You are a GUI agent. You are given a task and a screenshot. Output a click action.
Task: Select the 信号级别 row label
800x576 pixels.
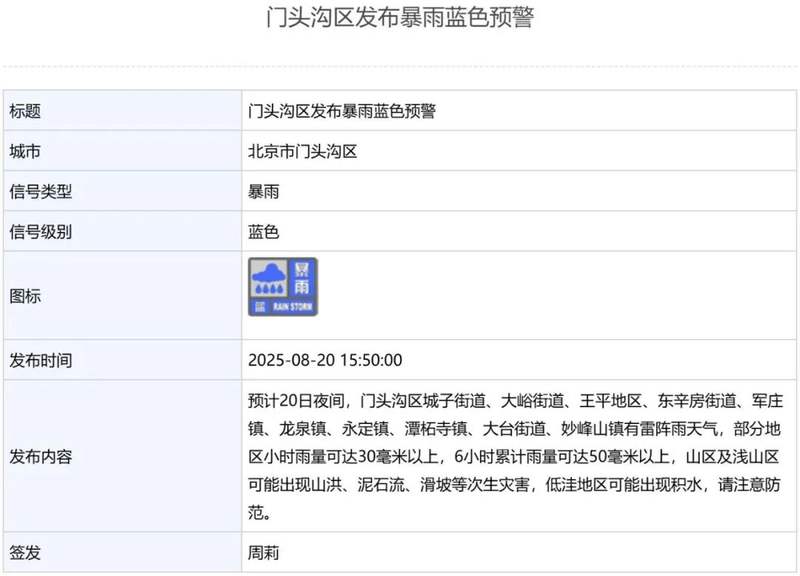41,232
